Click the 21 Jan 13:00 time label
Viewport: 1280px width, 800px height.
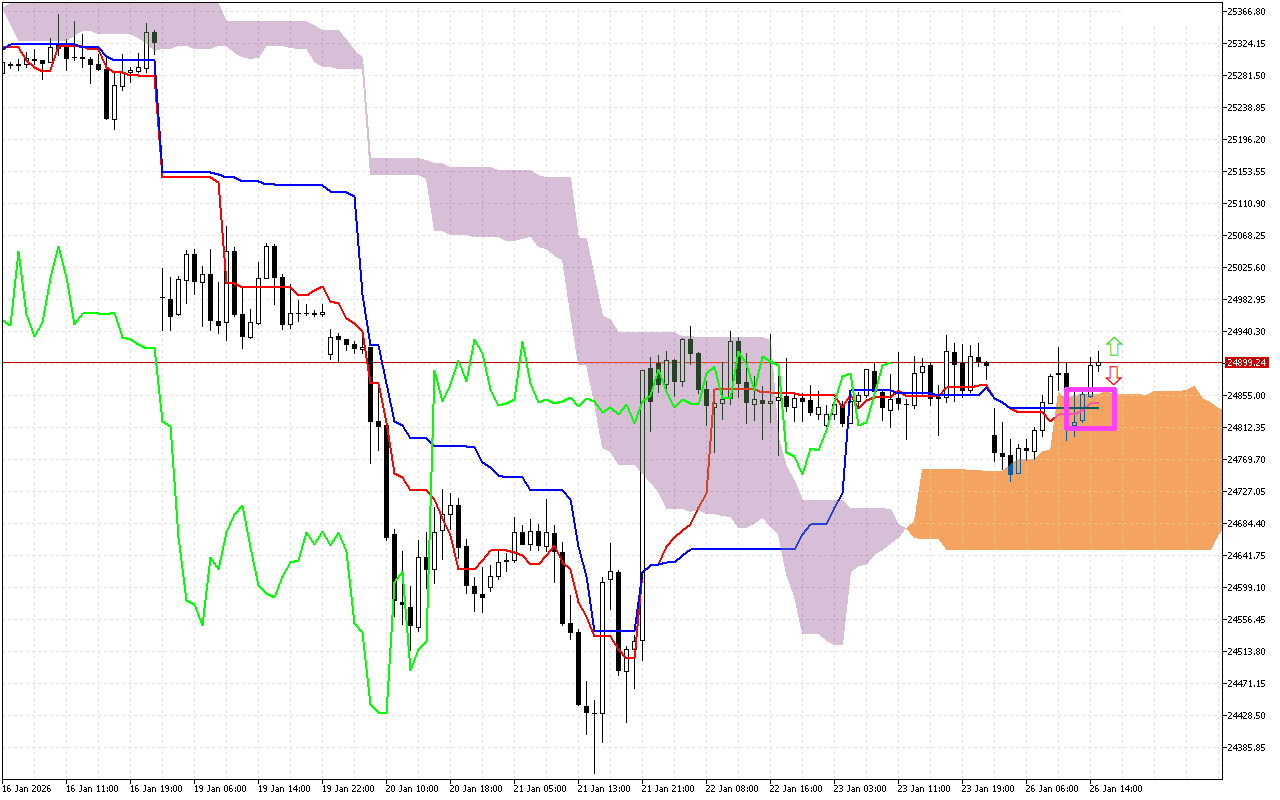coord(604,788)
